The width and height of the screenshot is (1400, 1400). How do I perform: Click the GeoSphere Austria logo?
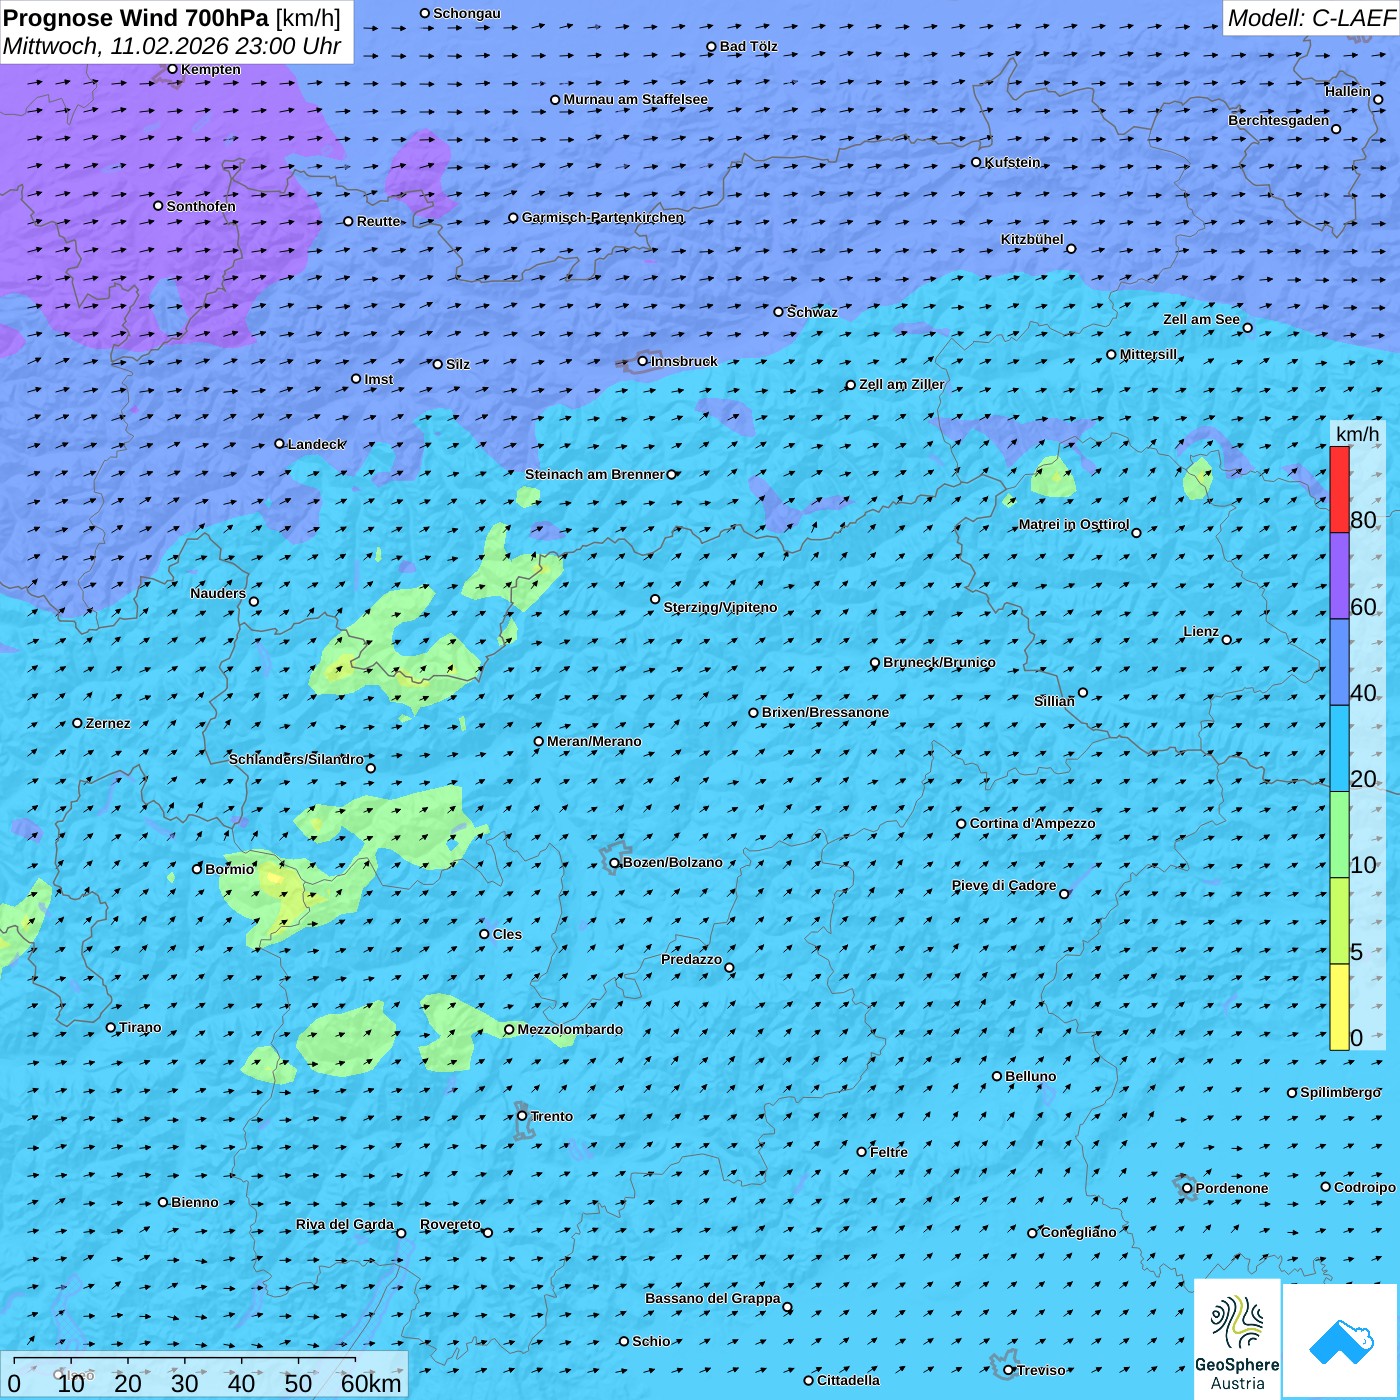point(1237,1339)
